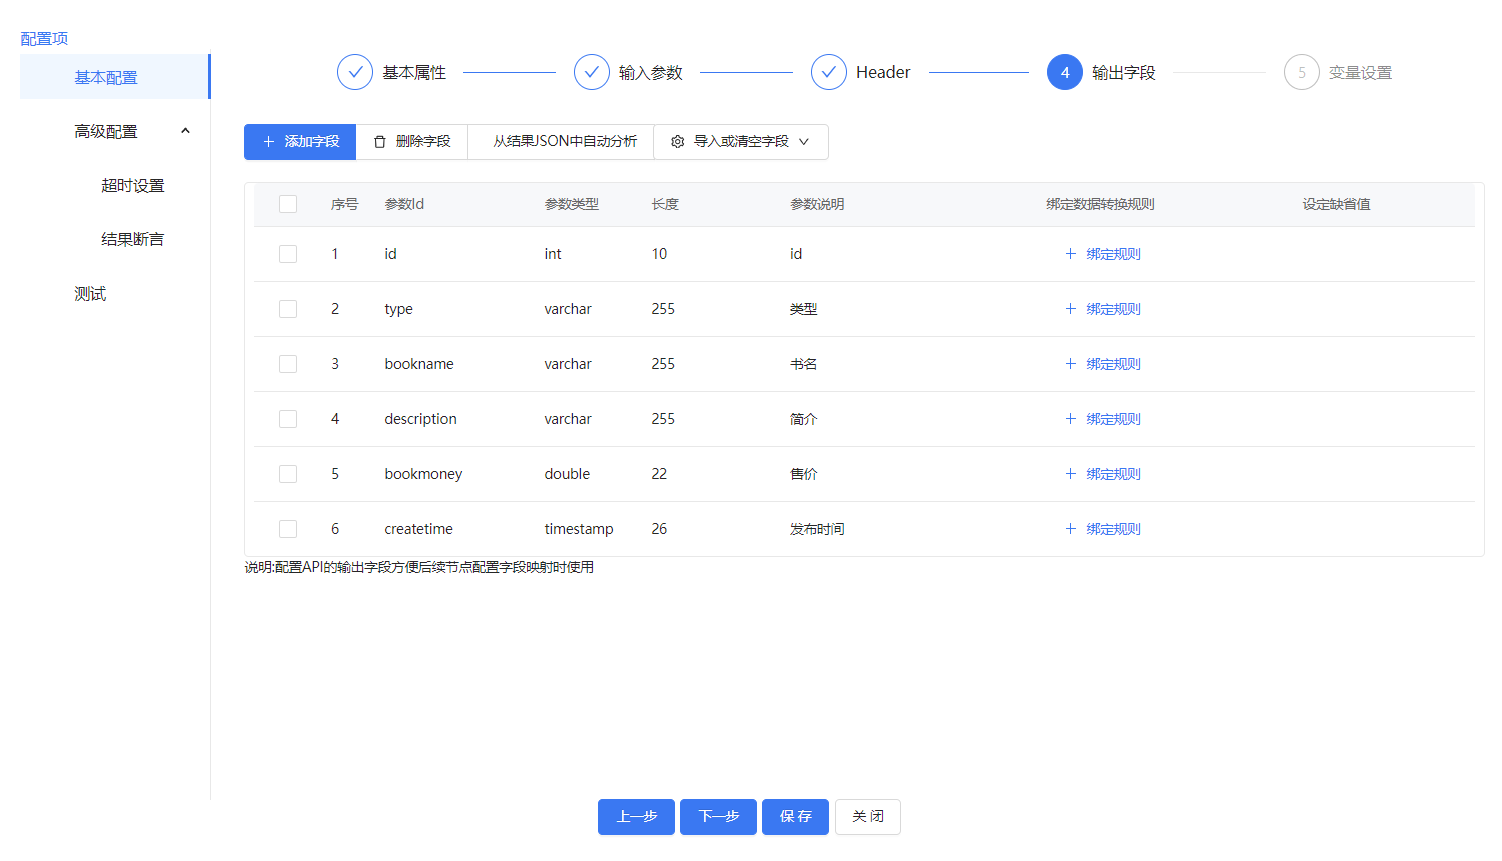This screenshot has height=861, width=1502.
Task: Click the length value 10
Action: point(659,254)
